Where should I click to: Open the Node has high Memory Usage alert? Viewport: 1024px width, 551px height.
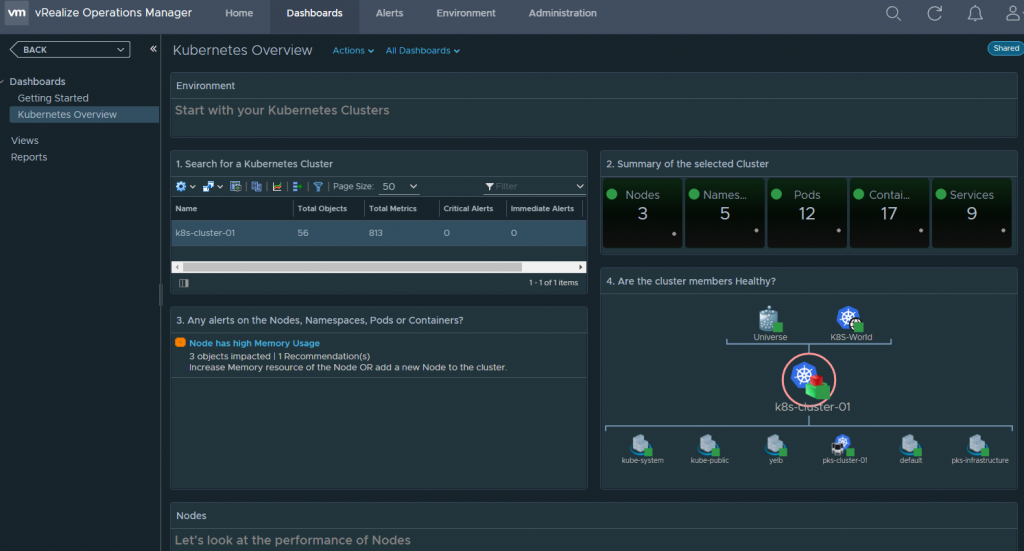click(x=254, y=343)
